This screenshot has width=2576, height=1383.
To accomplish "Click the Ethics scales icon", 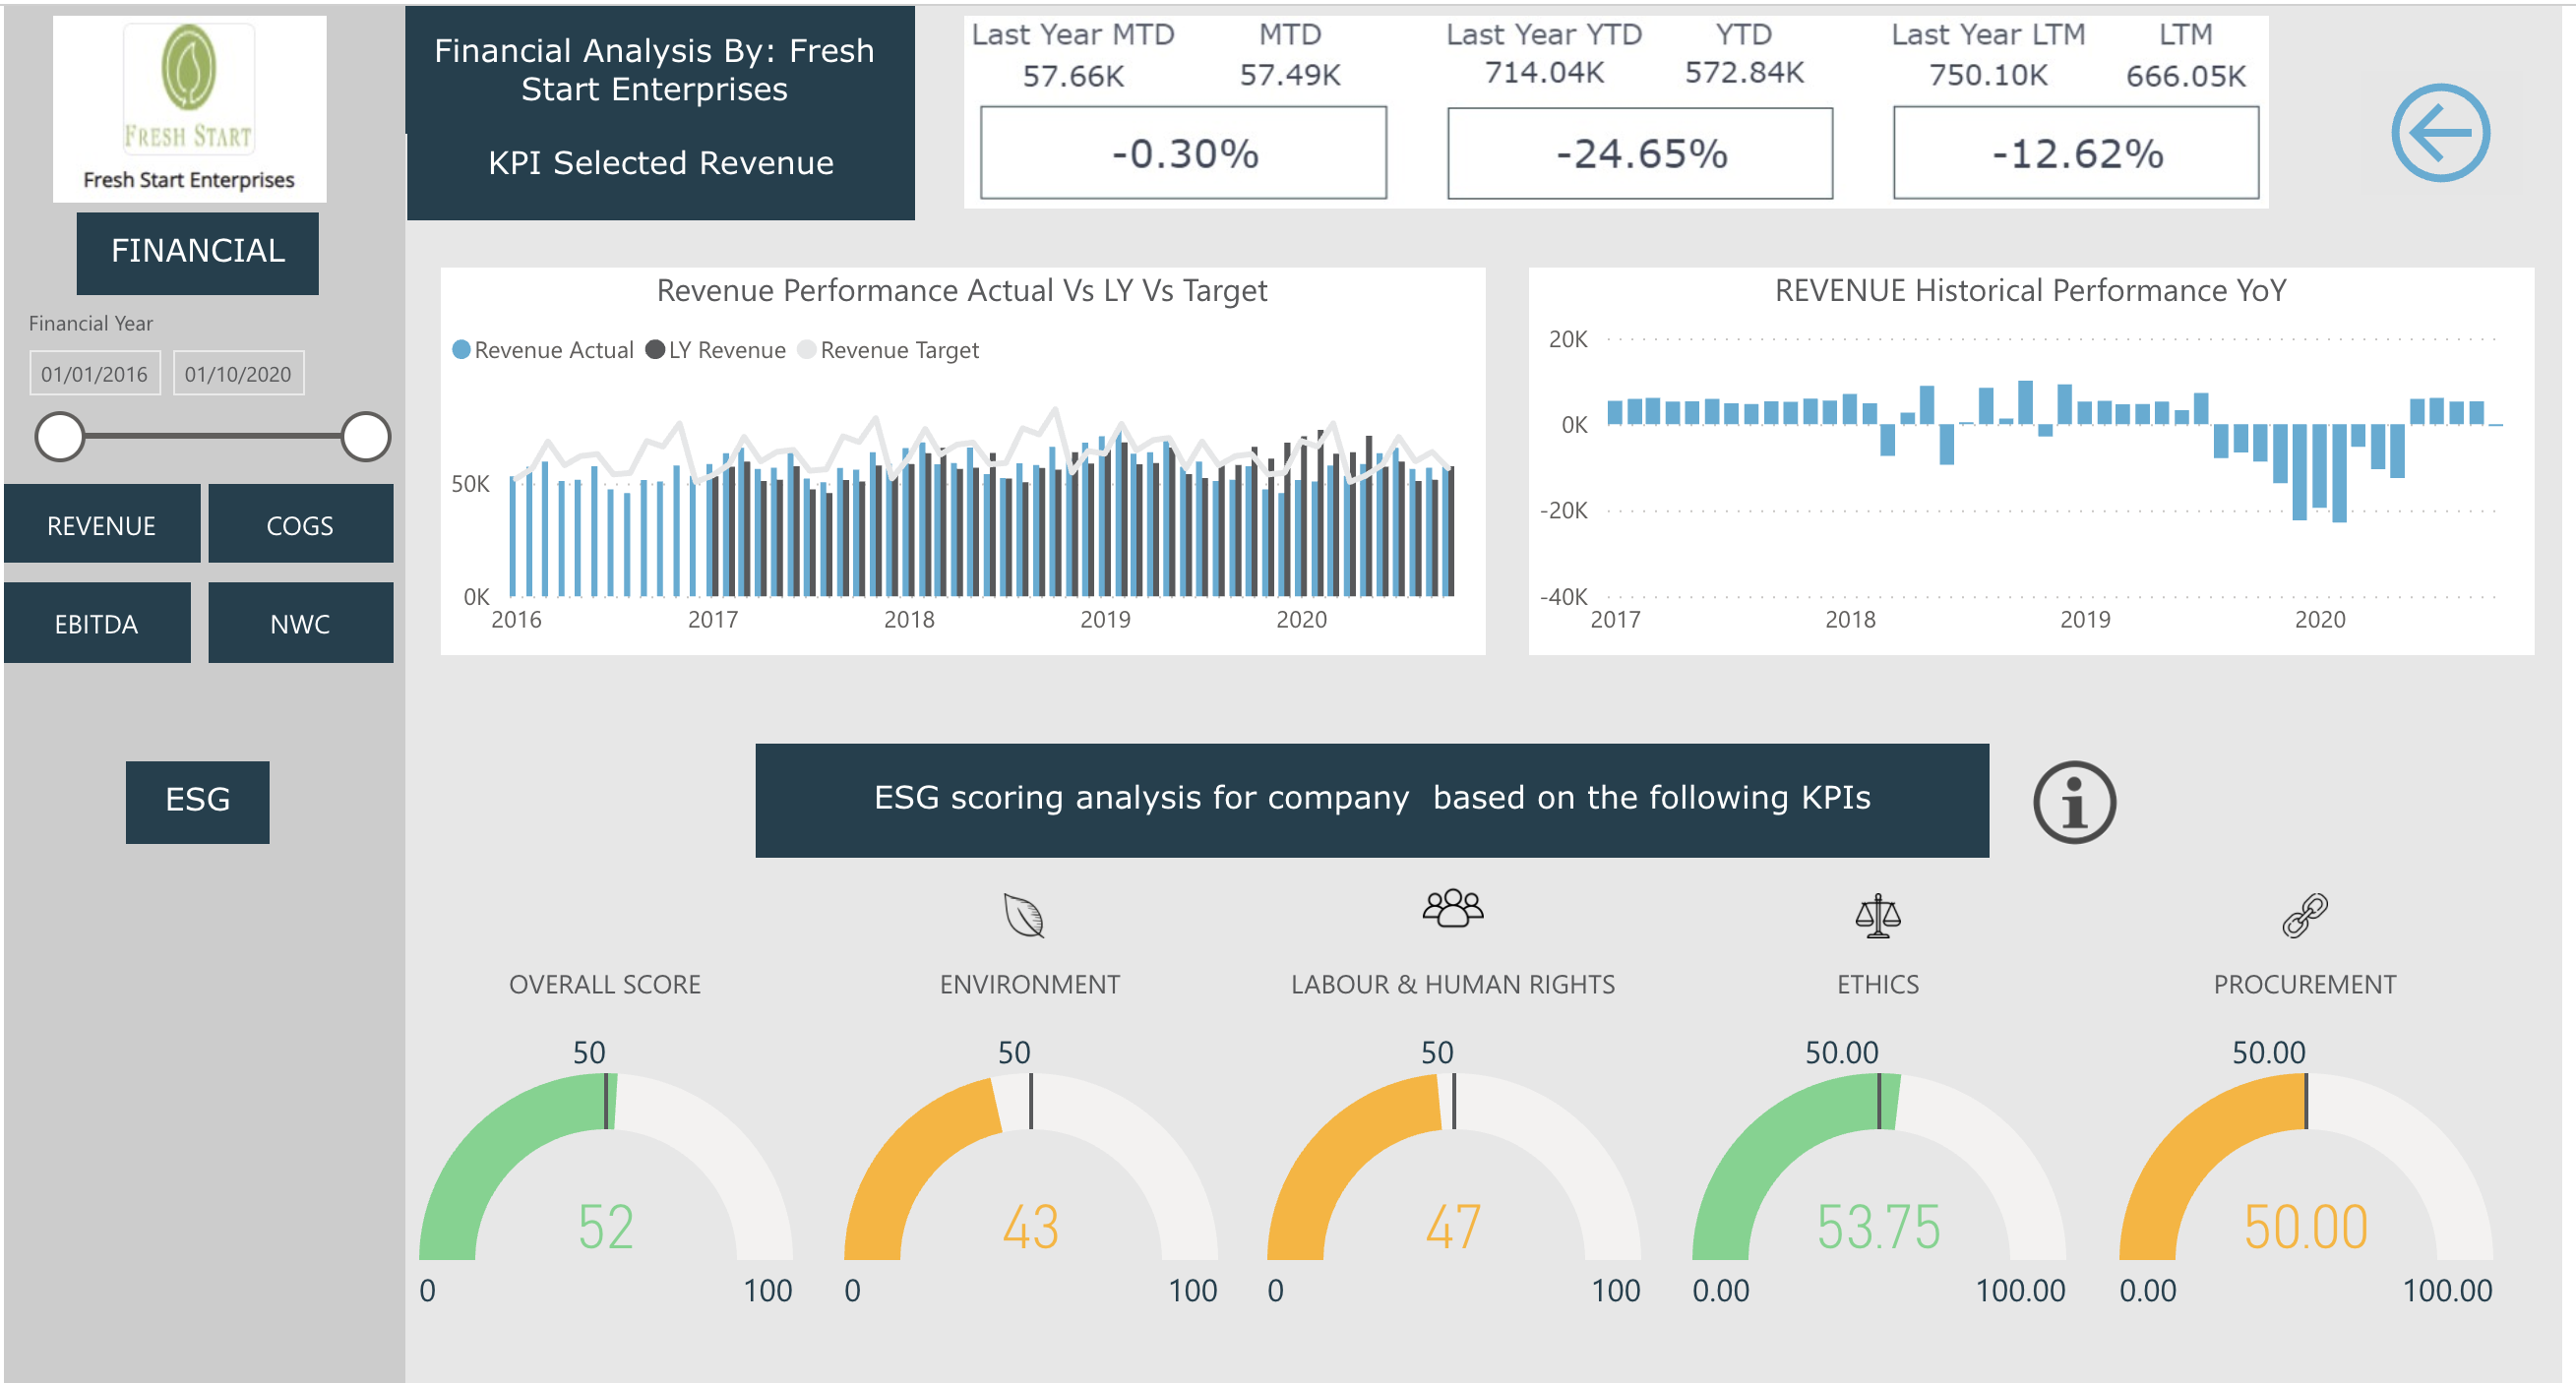I will click(1877, 915).
